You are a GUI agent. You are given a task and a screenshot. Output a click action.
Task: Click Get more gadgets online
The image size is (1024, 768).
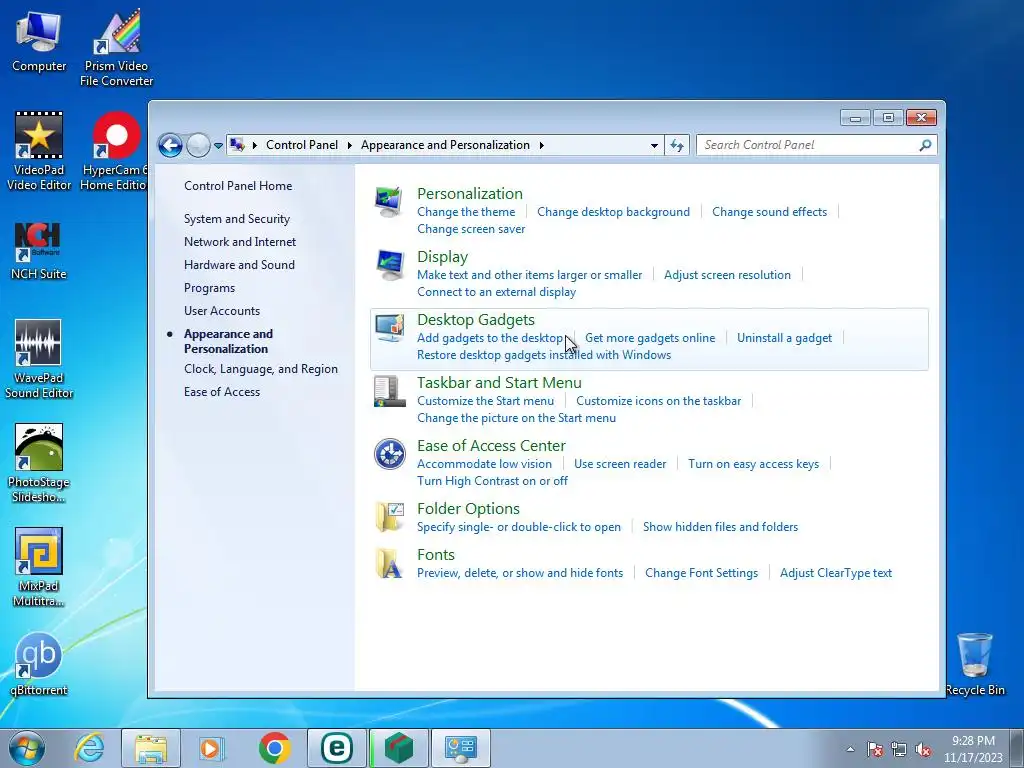tap(650, 338)
